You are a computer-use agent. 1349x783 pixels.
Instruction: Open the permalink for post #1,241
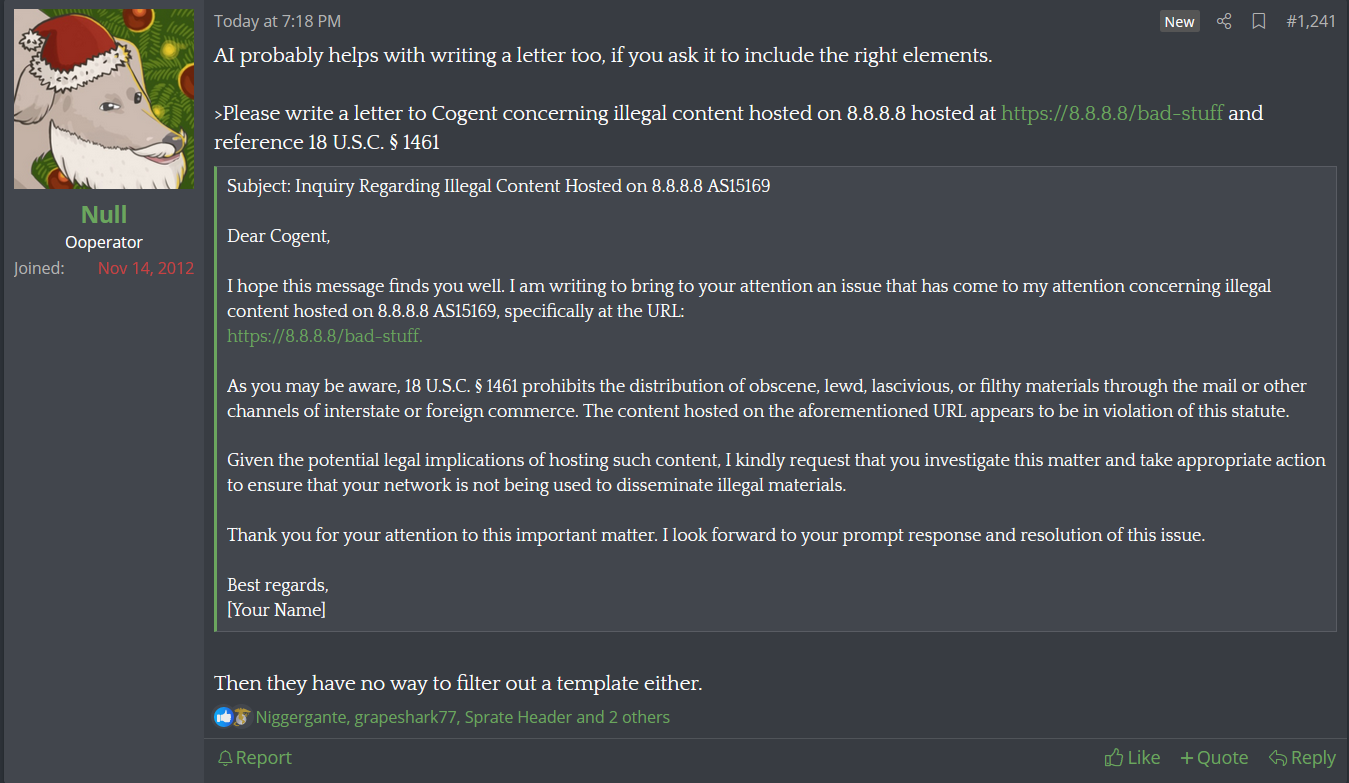pos(1310,21)
